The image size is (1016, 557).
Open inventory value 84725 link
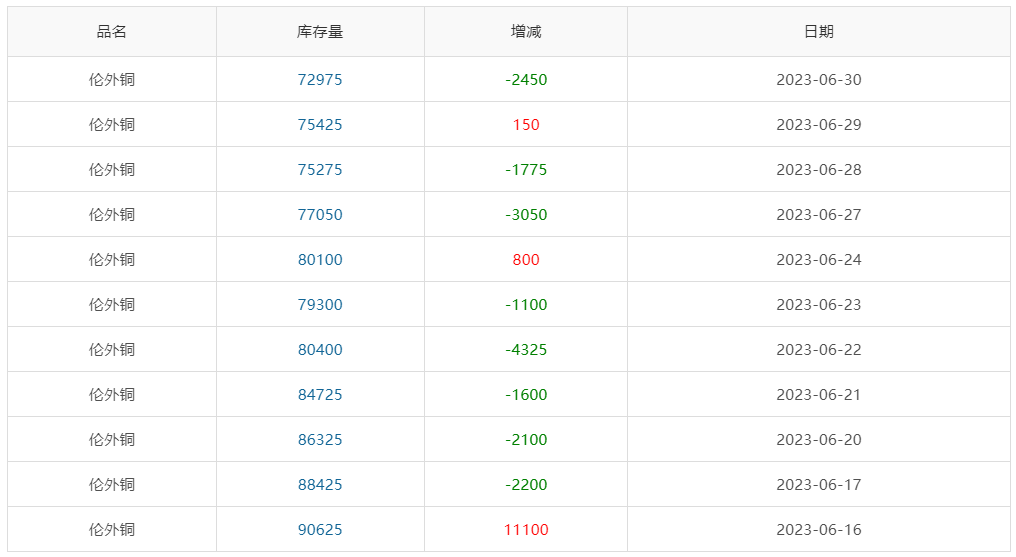(320, 394)
